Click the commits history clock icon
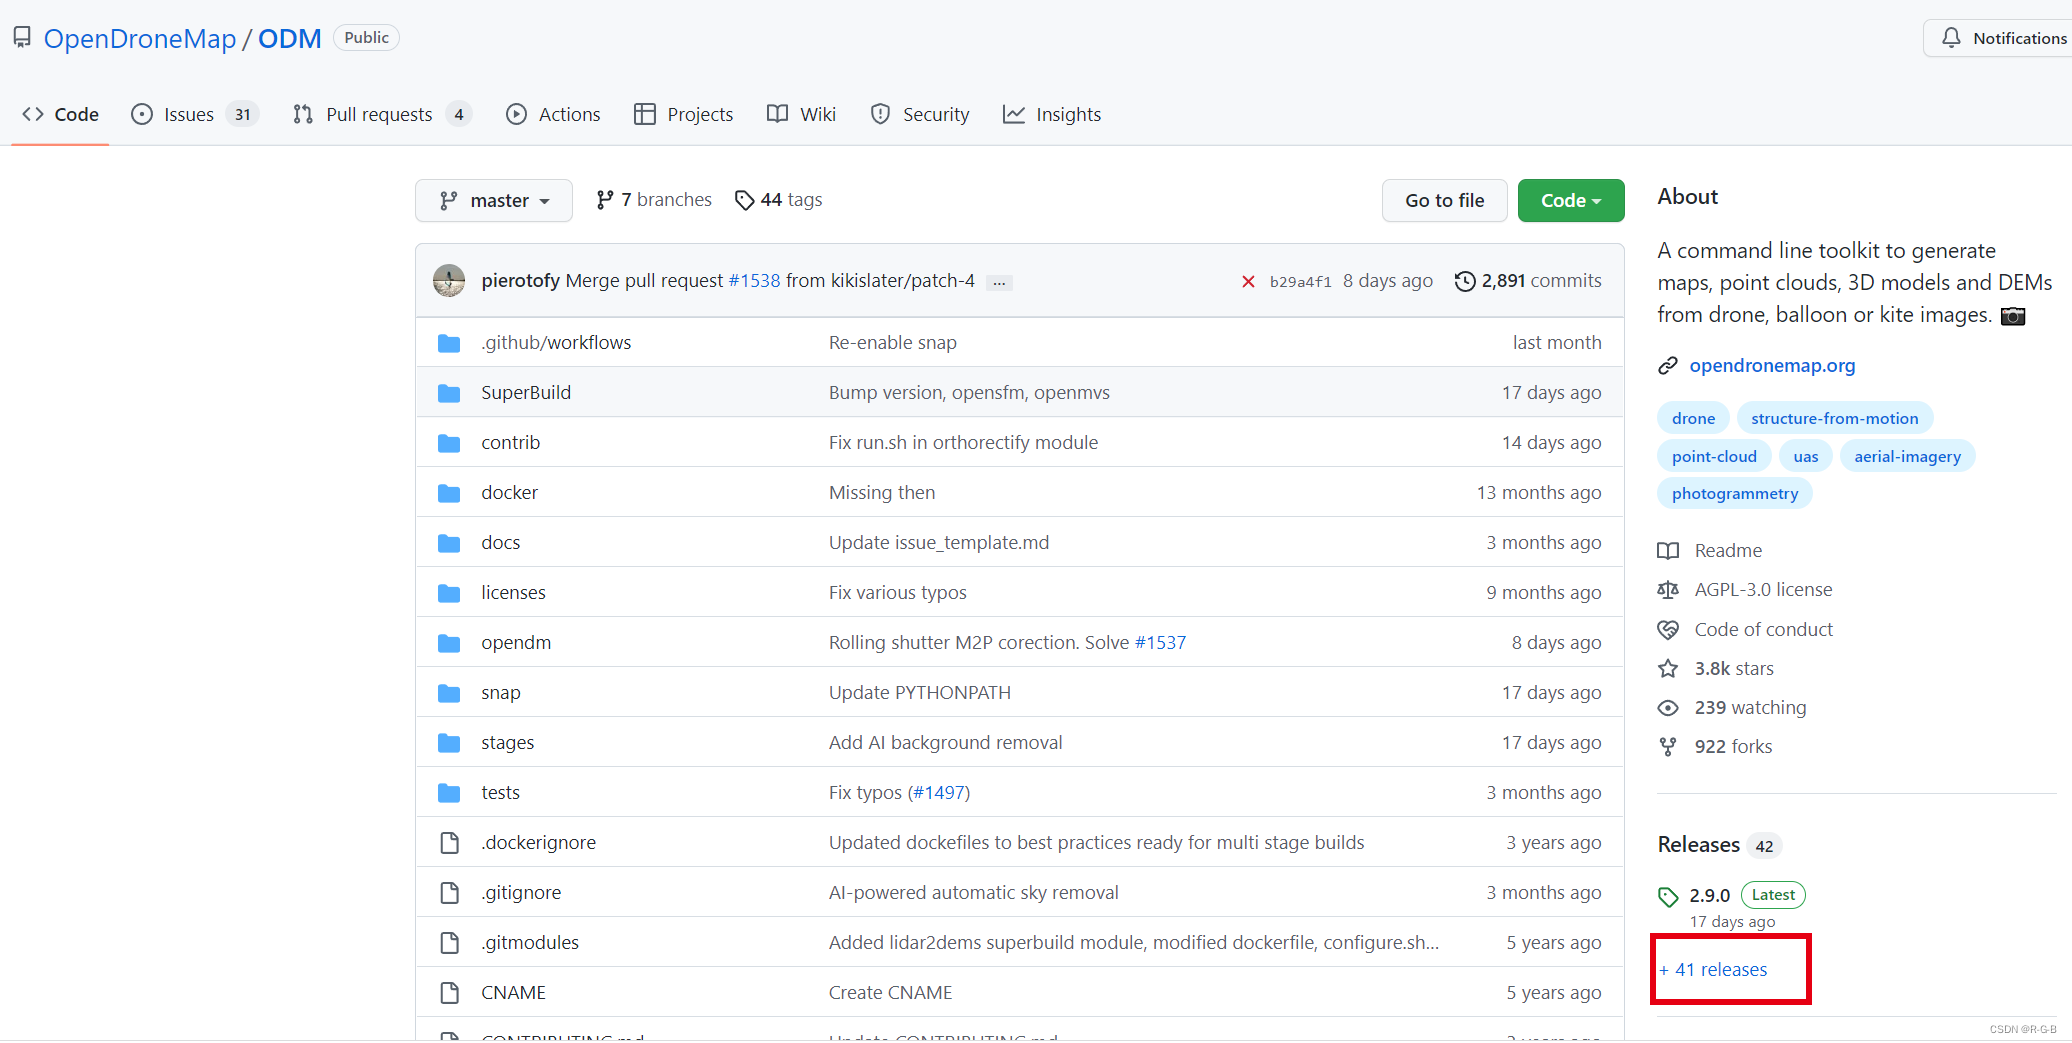This screenshot has height=1043, width=2072. point(1465,281)
